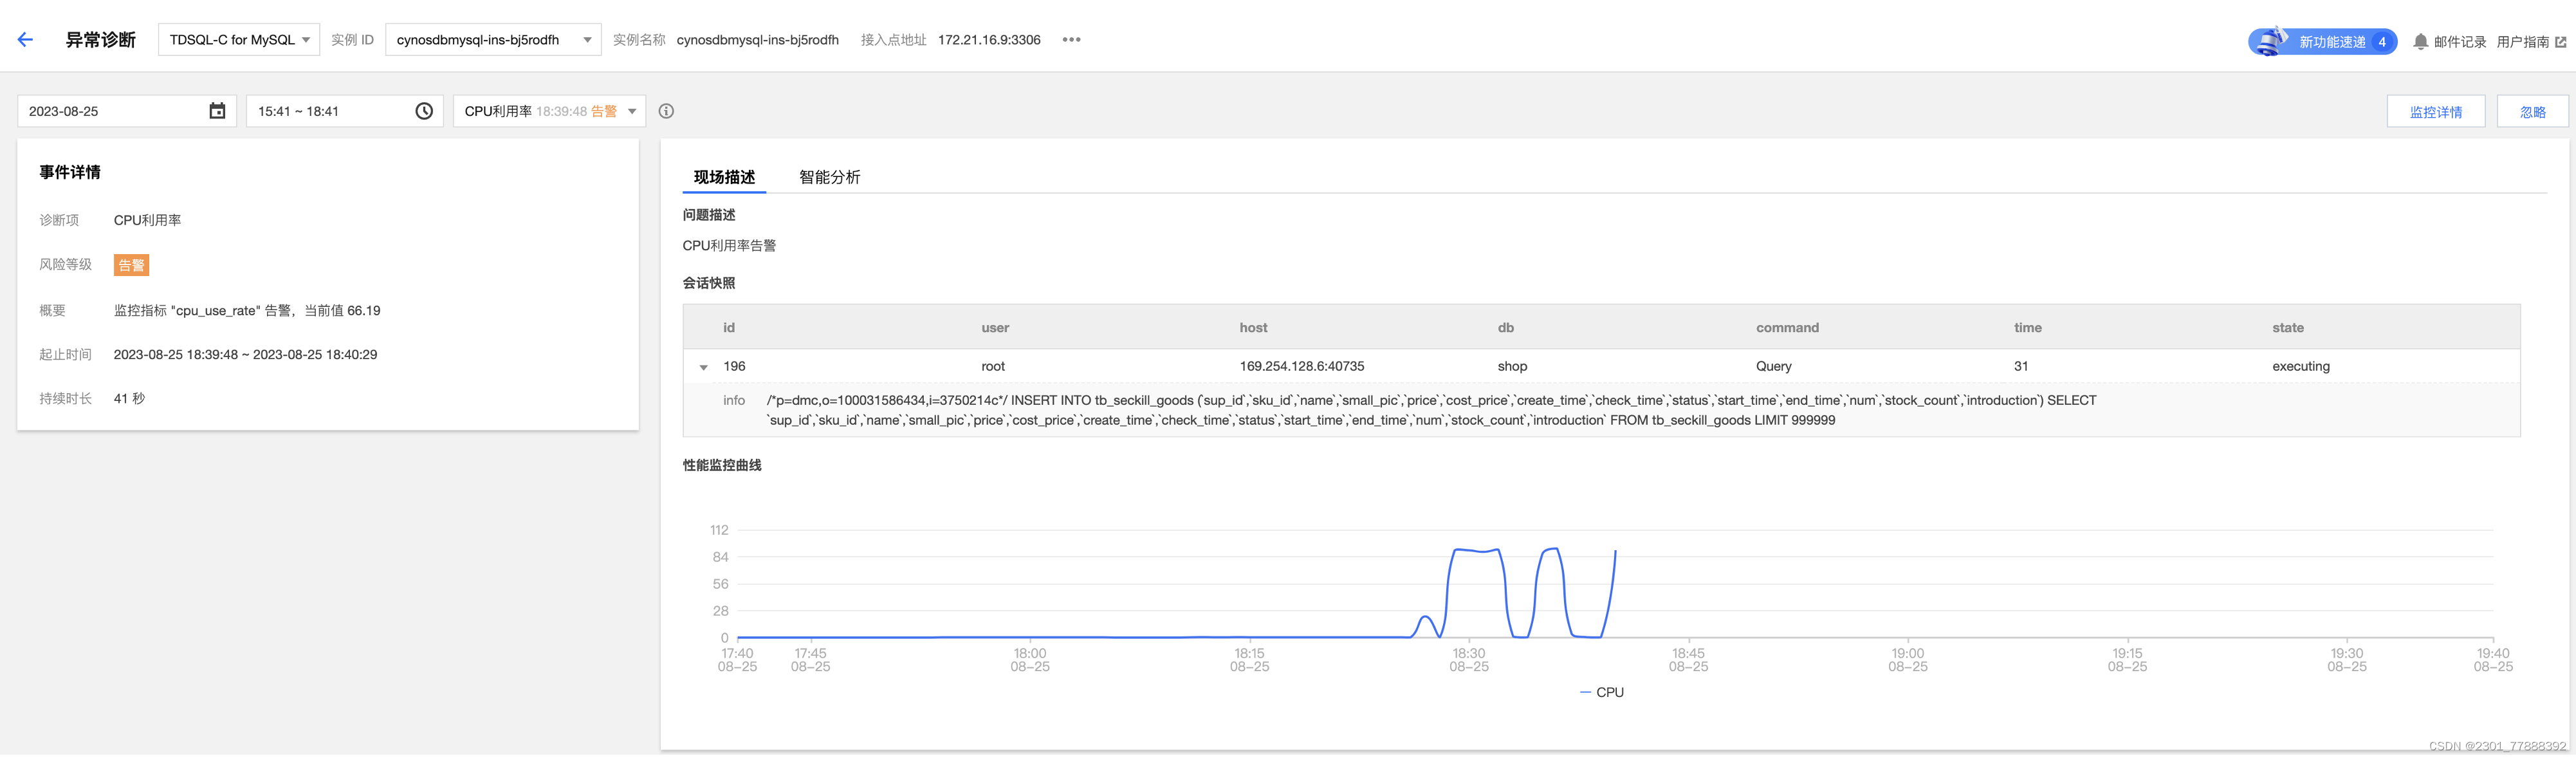Viewport: 2576px width, 758px height.
Task: Click the 异常诊断 page title
Action: [100, 40]
